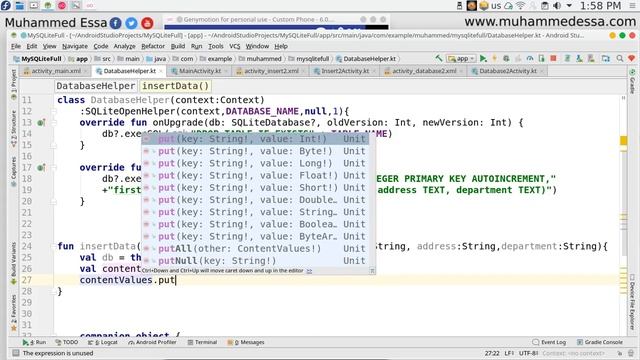
Task: Open the VCS menu
Action: pos(235,46)
